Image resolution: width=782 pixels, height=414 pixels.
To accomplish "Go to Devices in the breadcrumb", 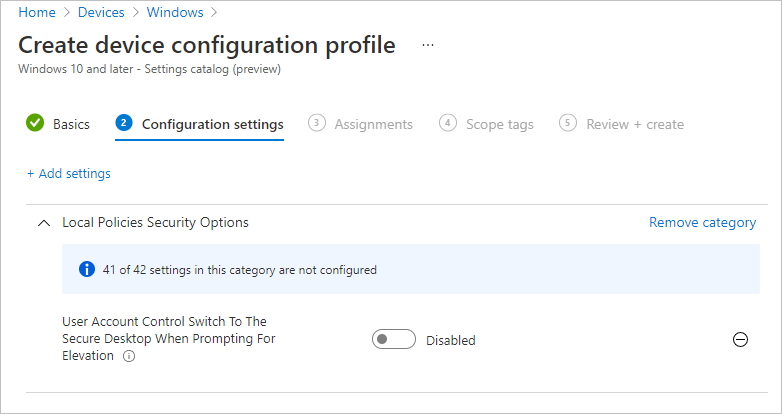I will point(101,13).
